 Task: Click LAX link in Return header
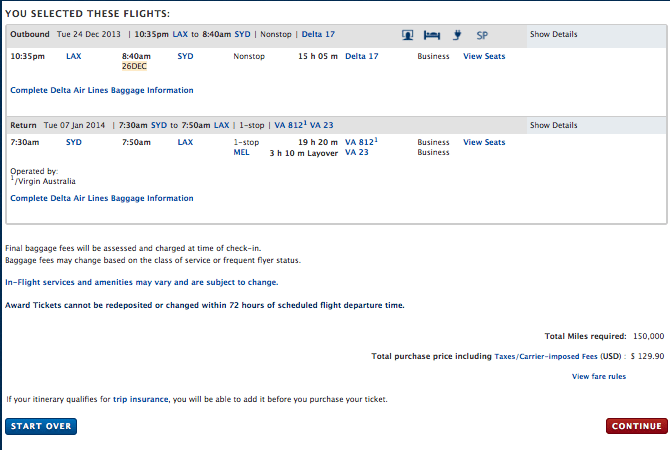[x=221, y=125]
